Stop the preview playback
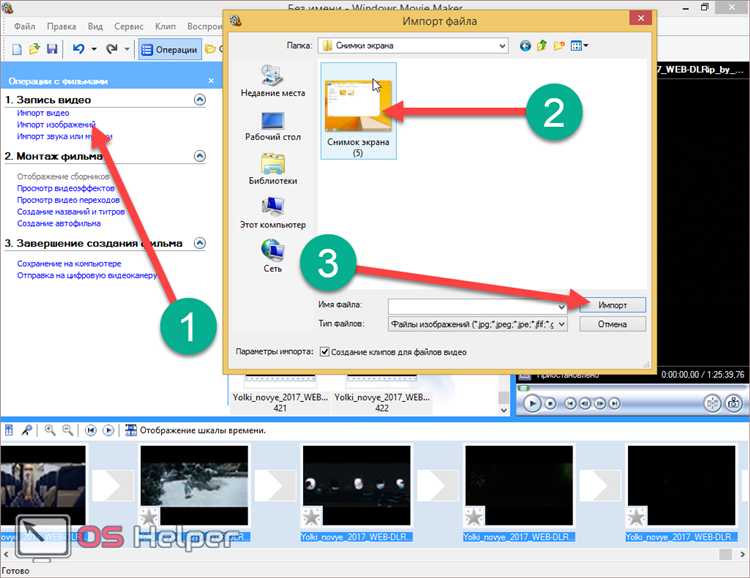The image size is (750, 578). pyautogui.click(x=551, y=404)
